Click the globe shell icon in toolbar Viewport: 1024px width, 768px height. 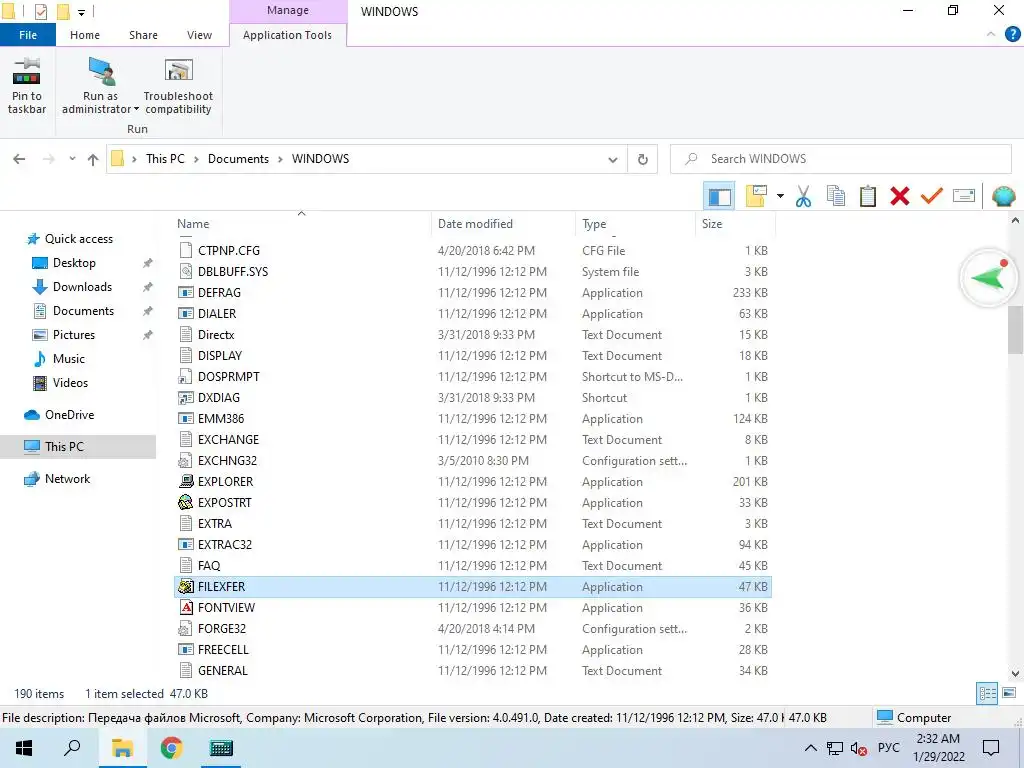pyautogui.click(x=1003, y=196)
